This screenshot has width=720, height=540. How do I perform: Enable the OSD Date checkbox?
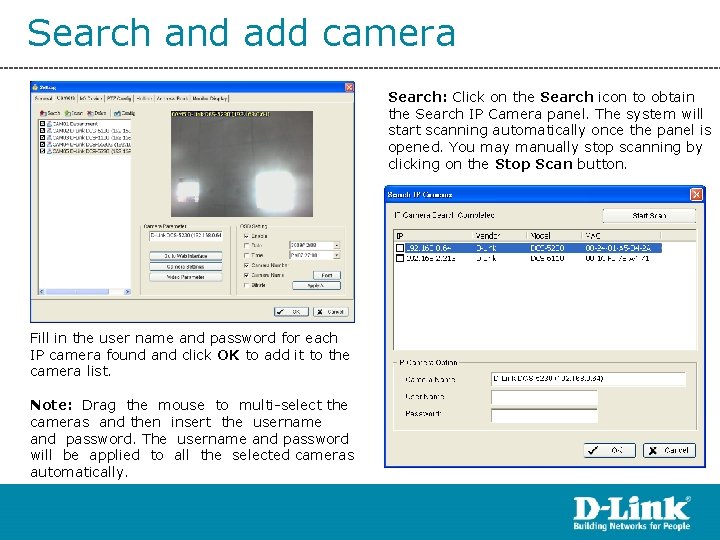point(247,246)
